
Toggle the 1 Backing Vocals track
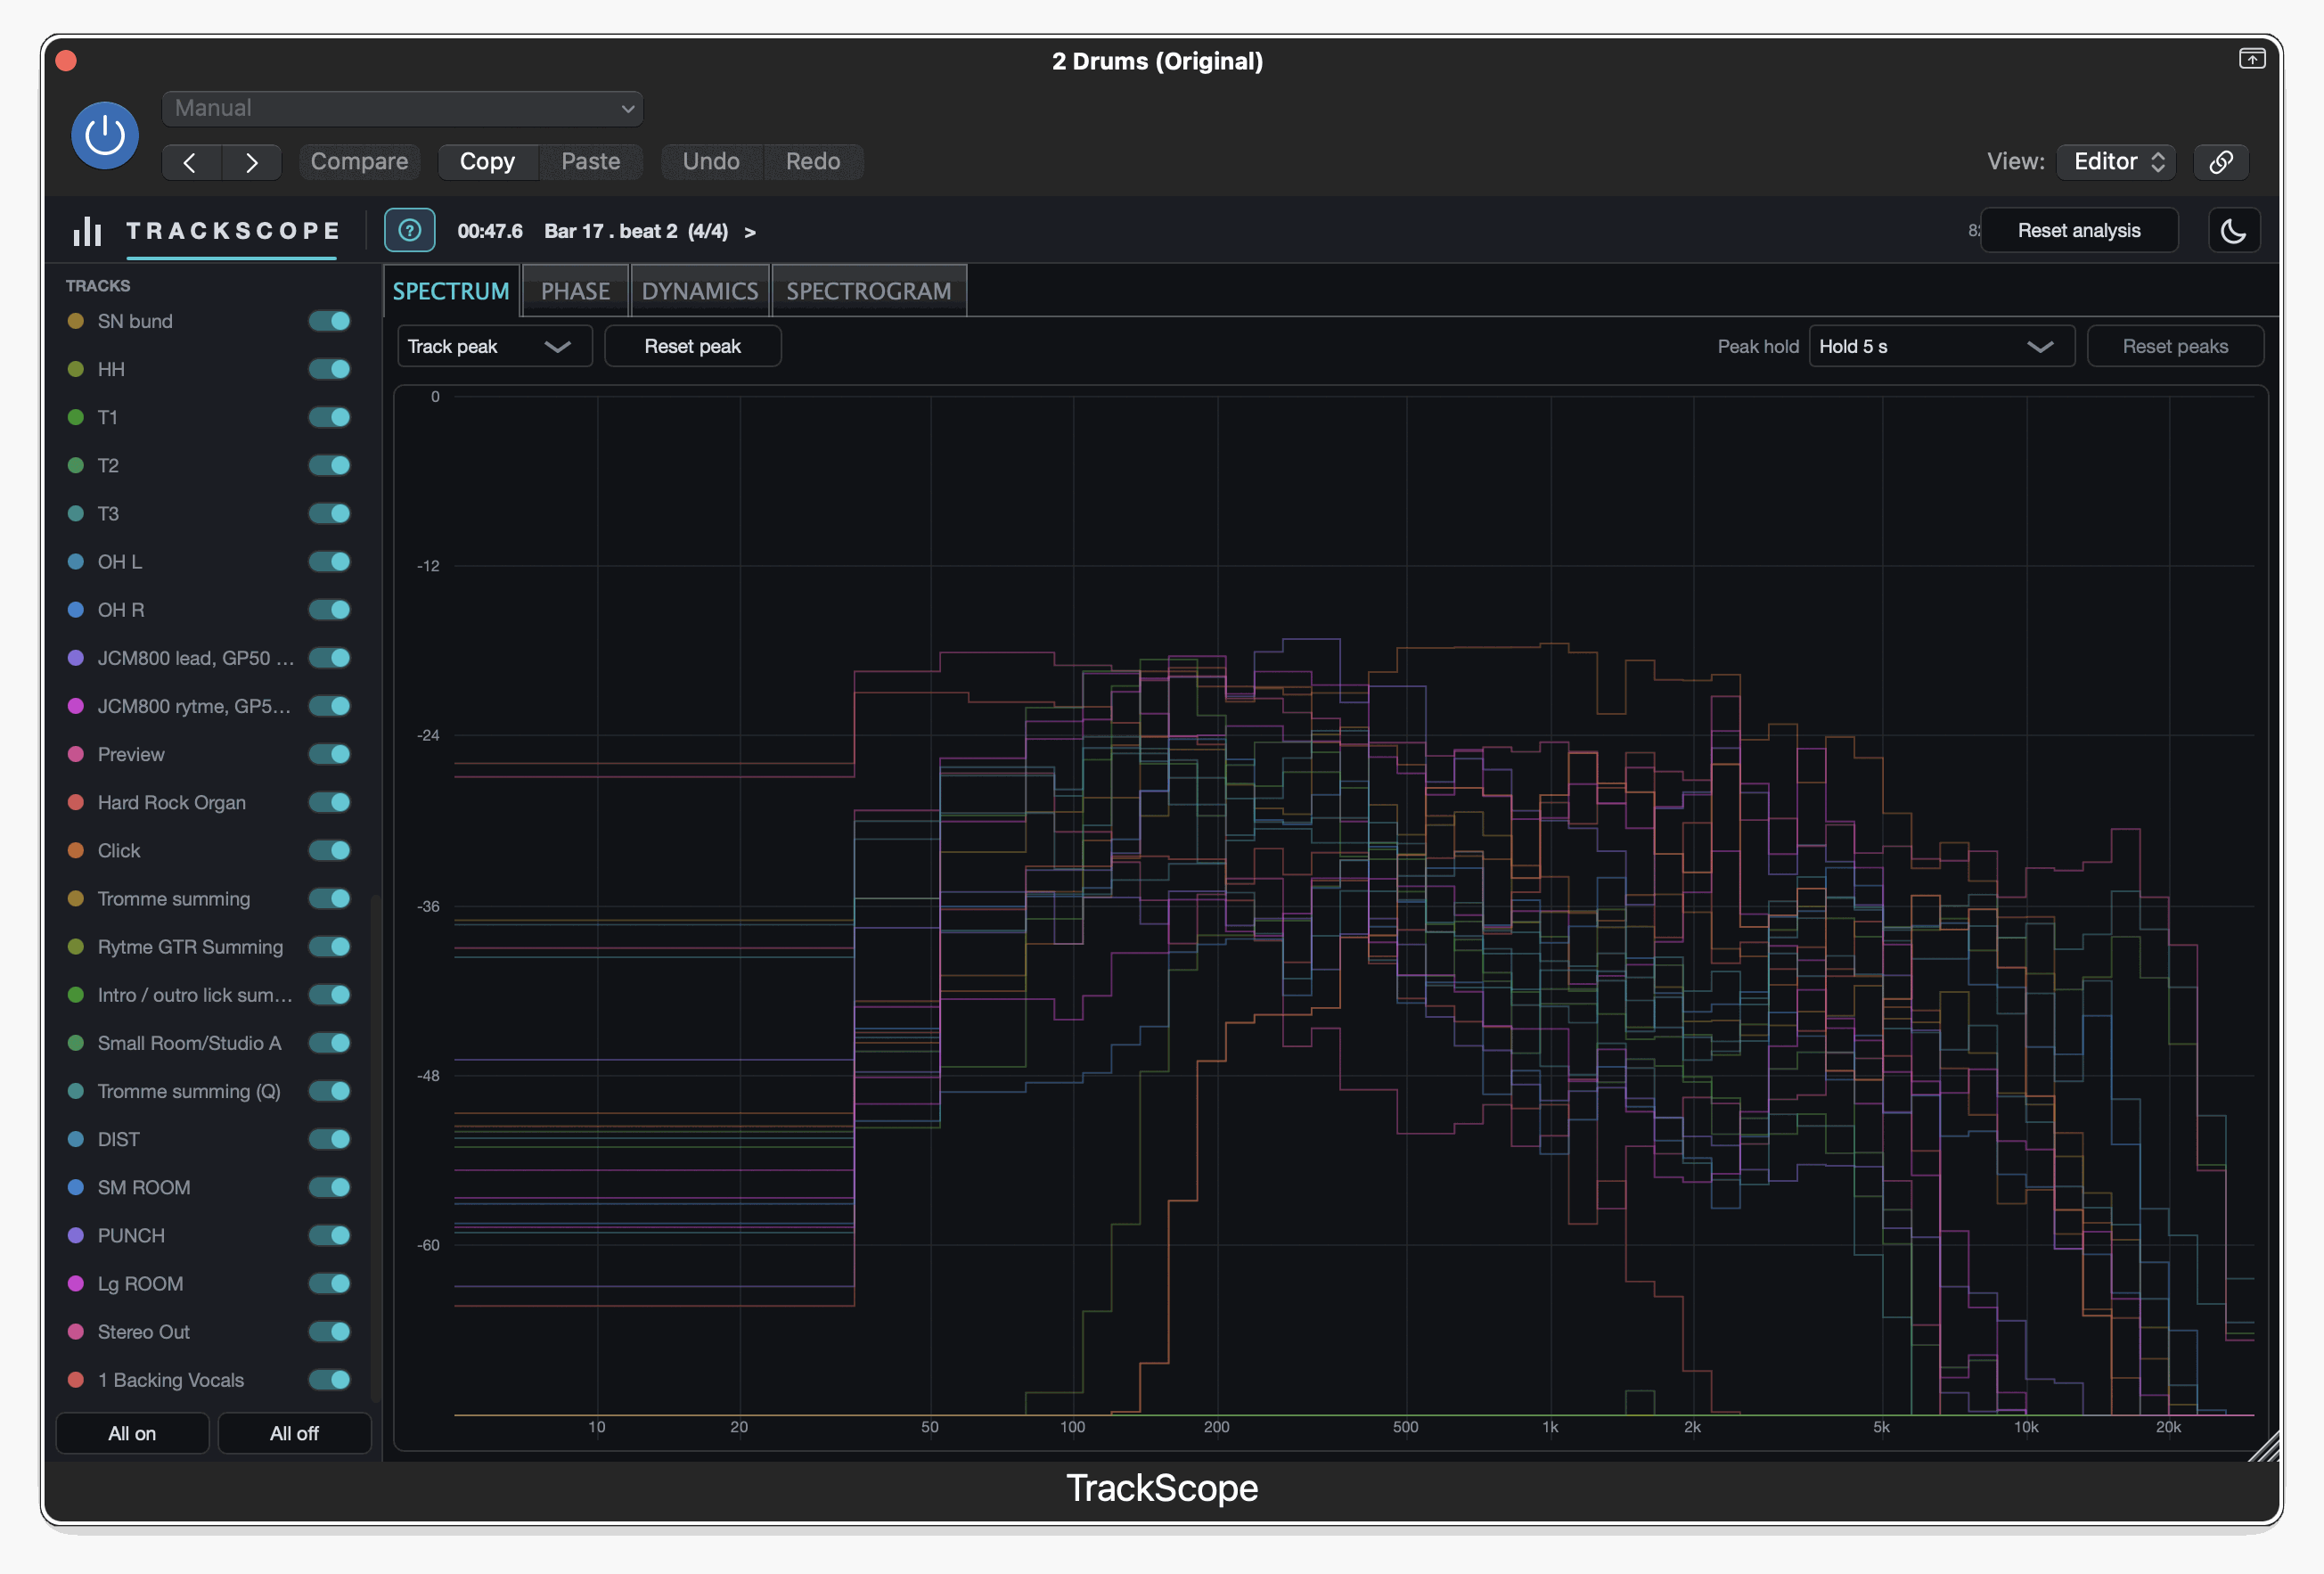(329, 1380)
